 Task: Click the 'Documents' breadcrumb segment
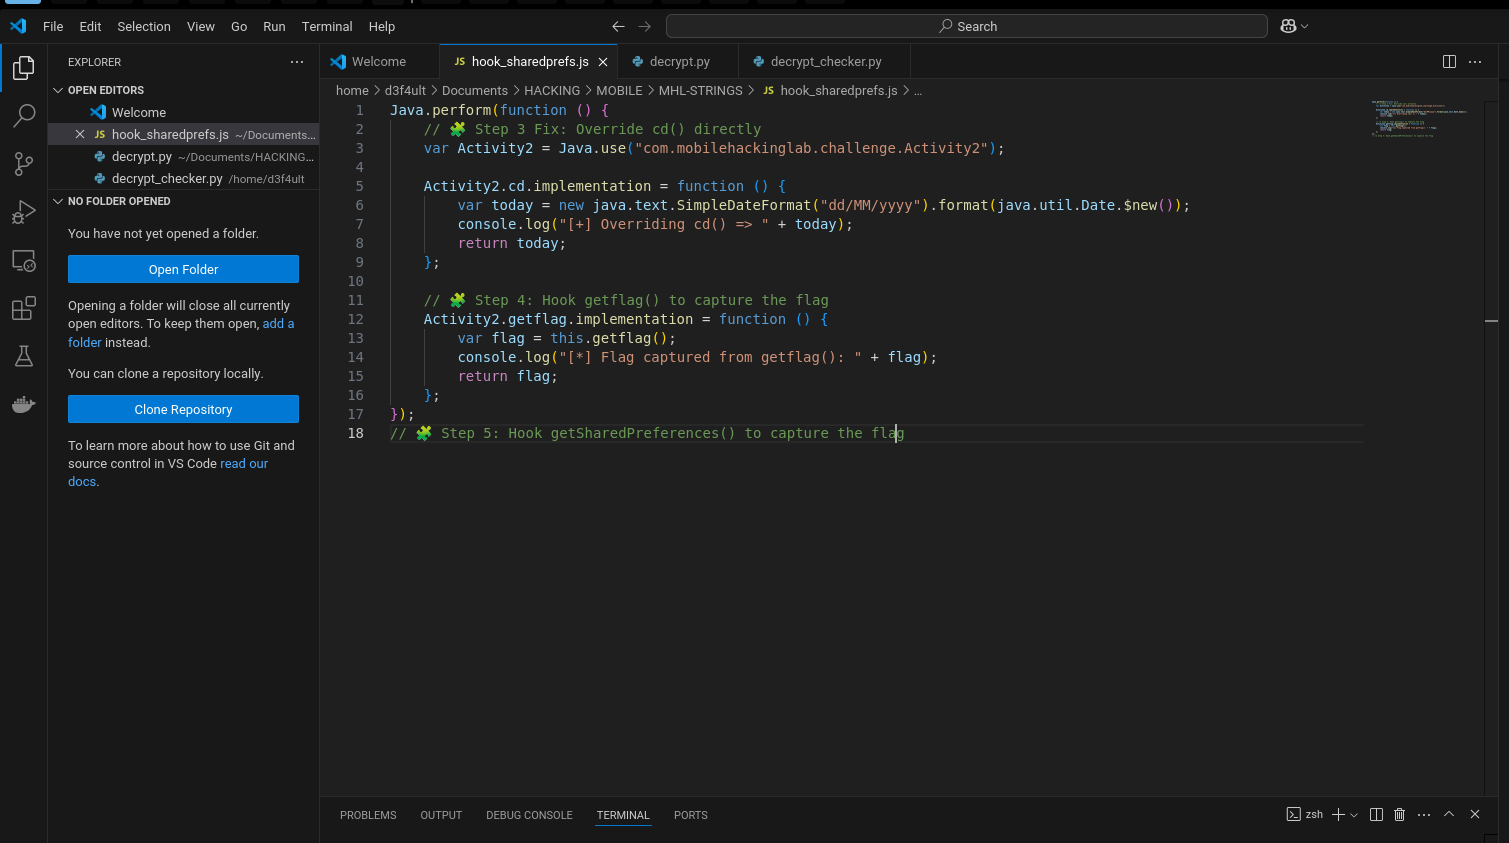[475, 90]
